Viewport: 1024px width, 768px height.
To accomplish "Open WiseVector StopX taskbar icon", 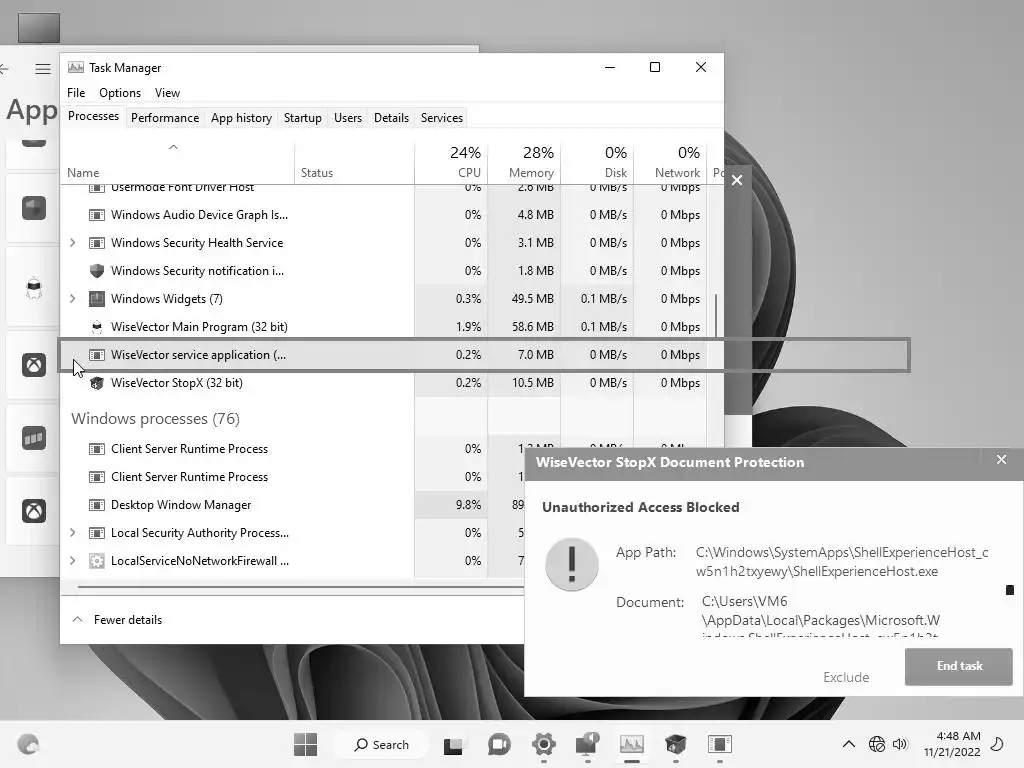I will 675,744.
